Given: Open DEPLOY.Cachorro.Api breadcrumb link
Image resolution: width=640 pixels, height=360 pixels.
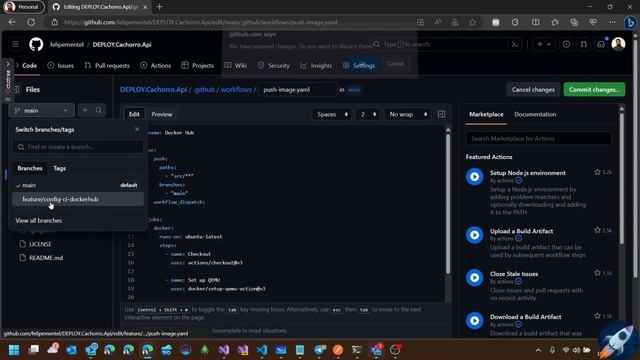Looking at the screenshot, I should (153, 89).
